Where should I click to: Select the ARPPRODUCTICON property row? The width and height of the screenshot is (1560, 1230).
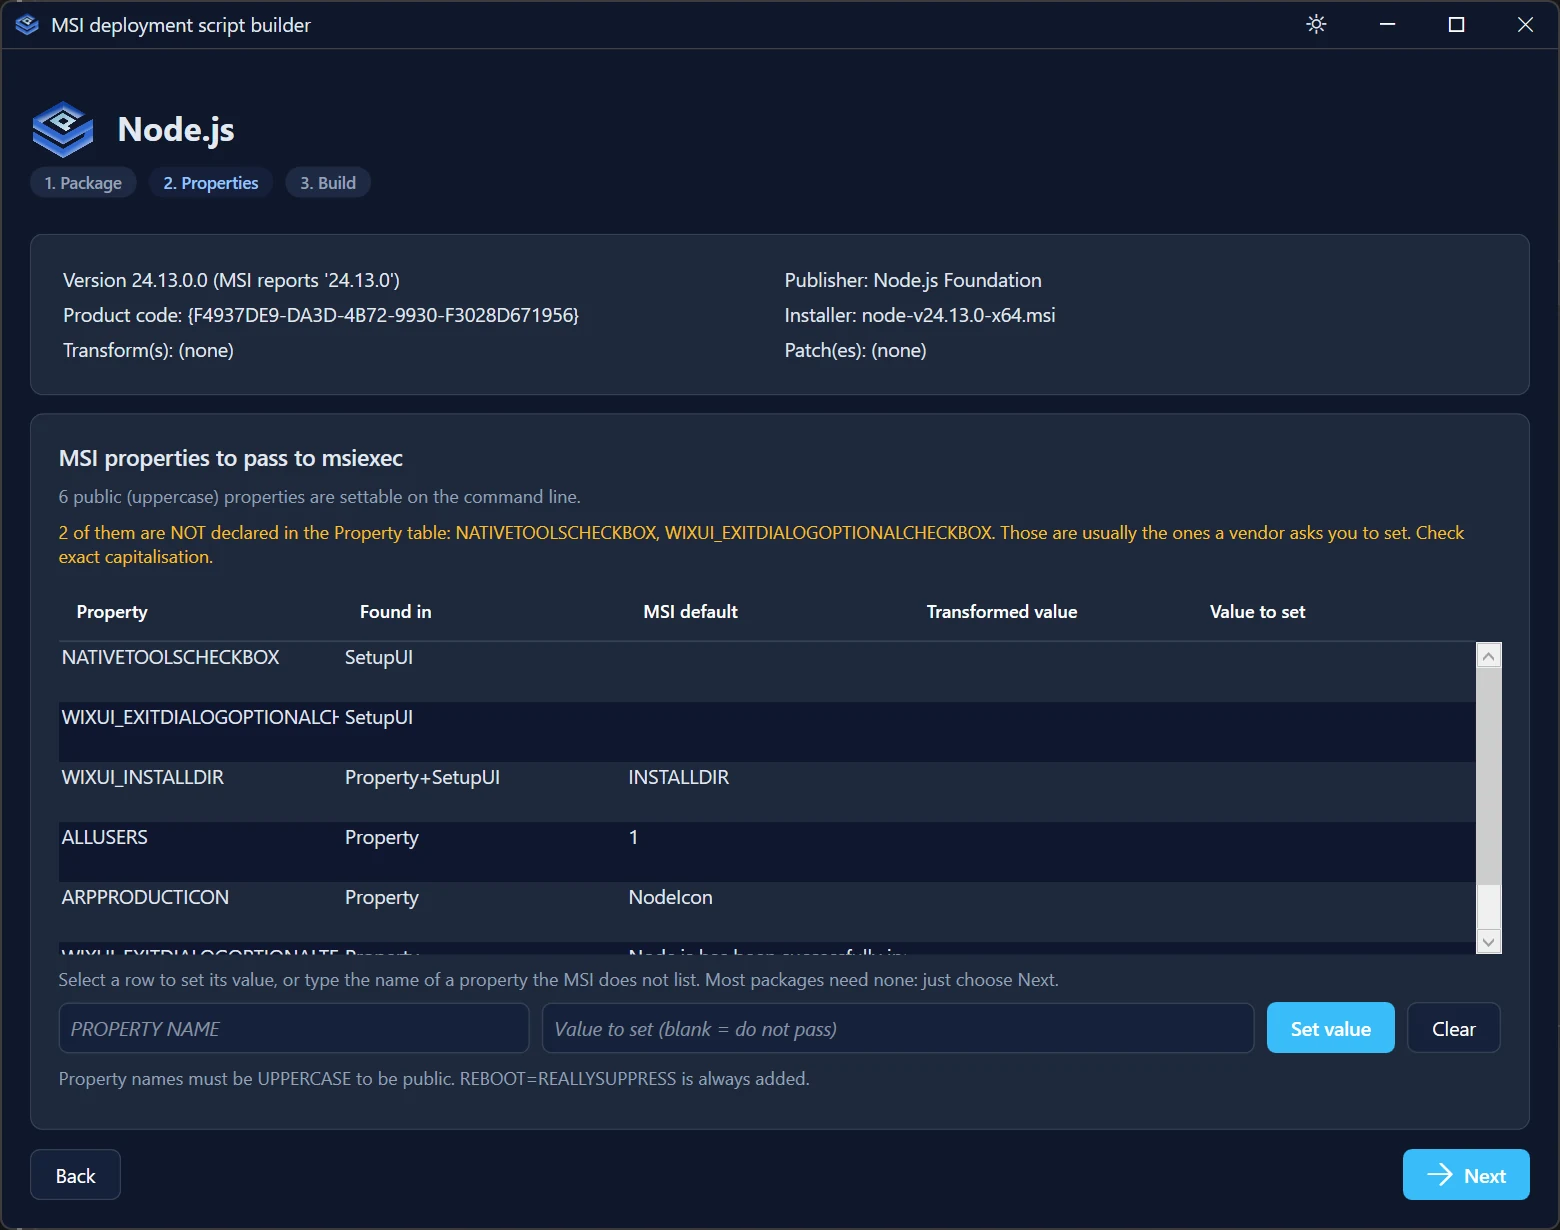[767, 911]
